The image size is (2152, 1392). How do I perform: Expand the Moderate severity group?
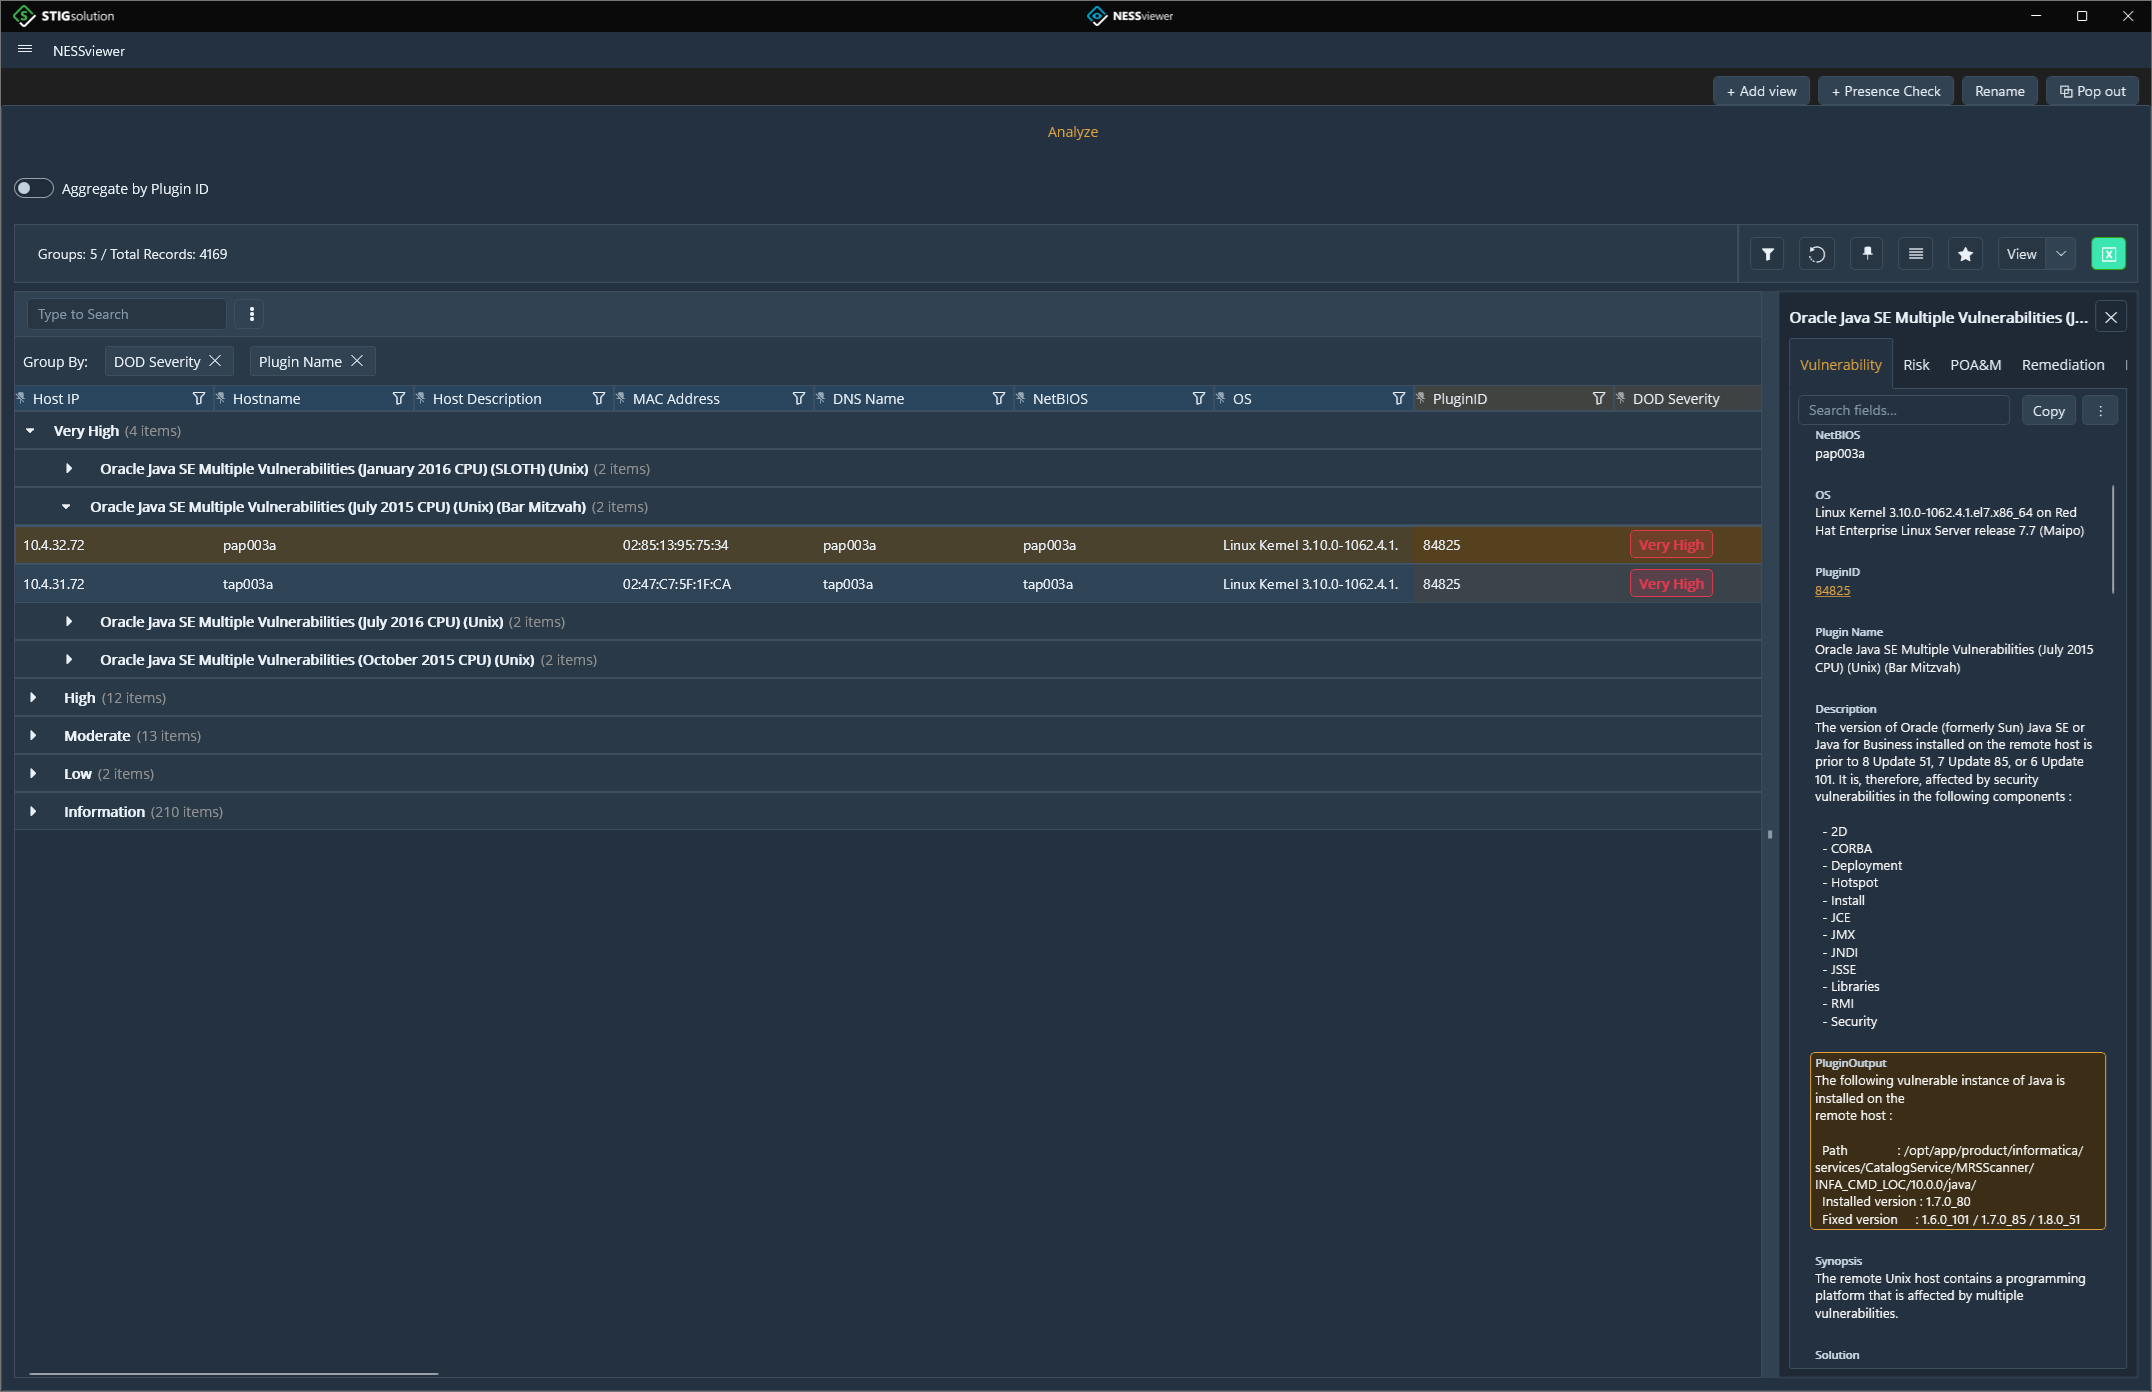point(33,735)
